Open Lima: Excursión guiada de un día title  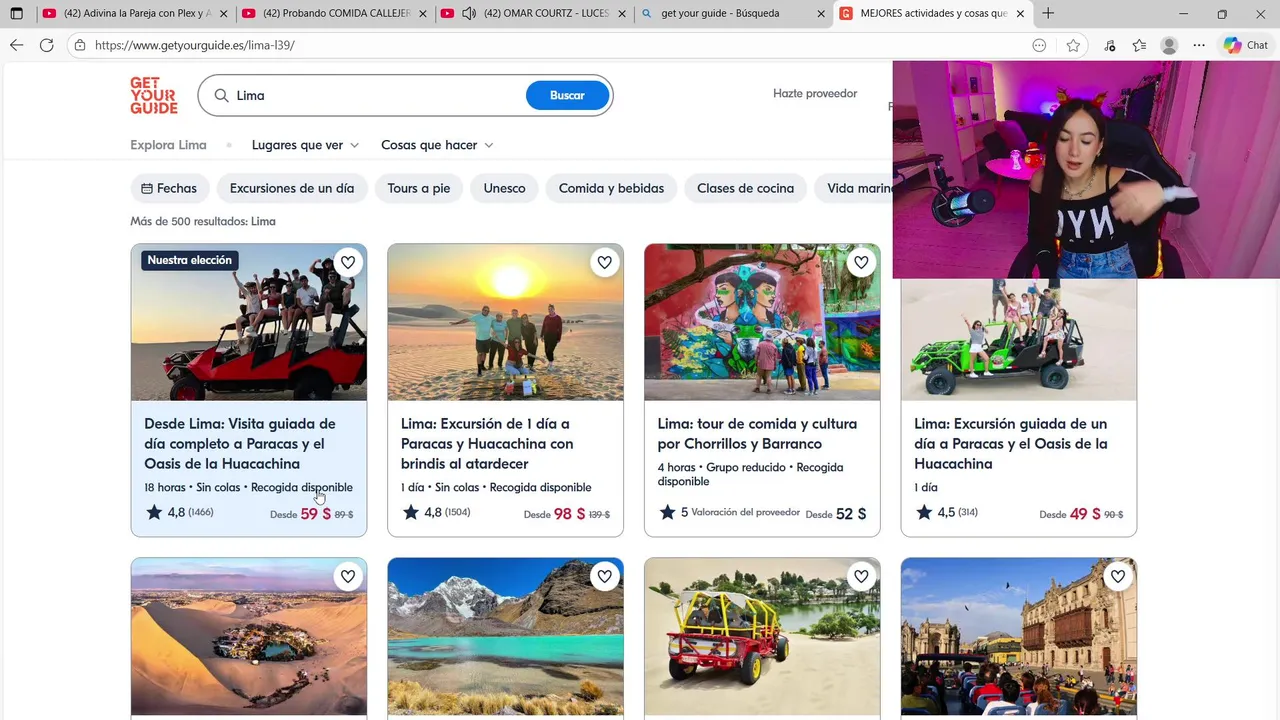point(1011,444)
